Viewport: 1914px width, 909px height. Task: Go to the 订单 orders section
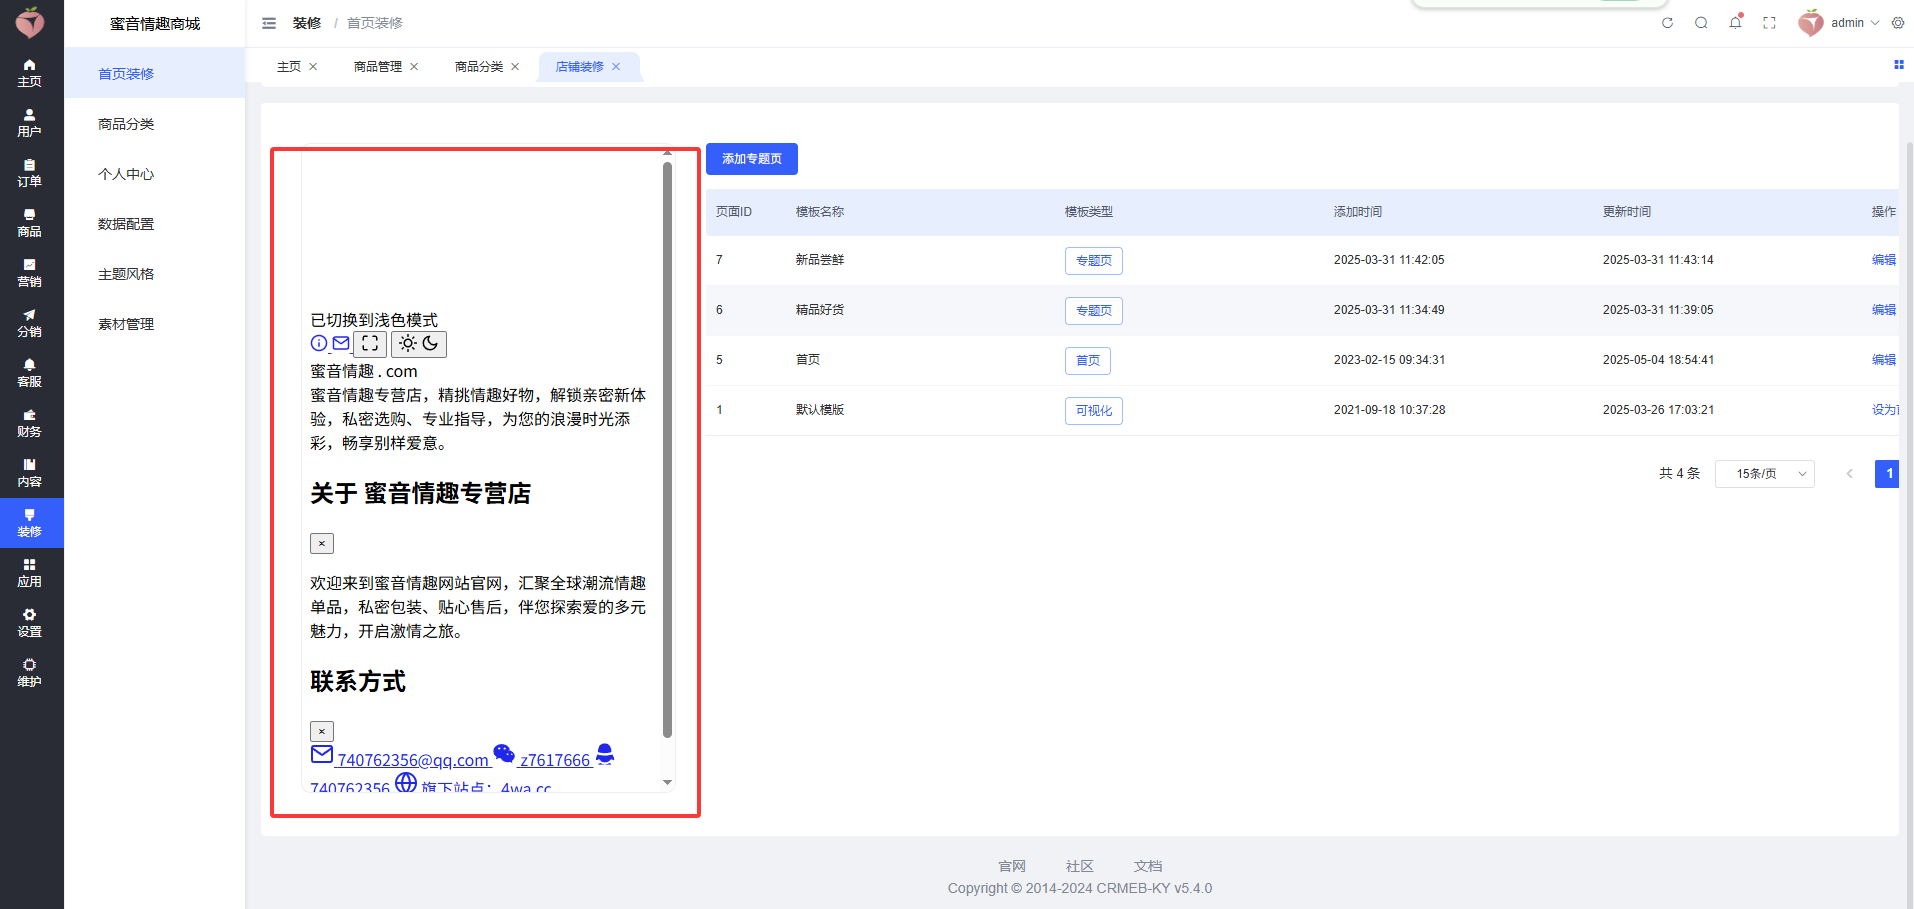point(30,173)
